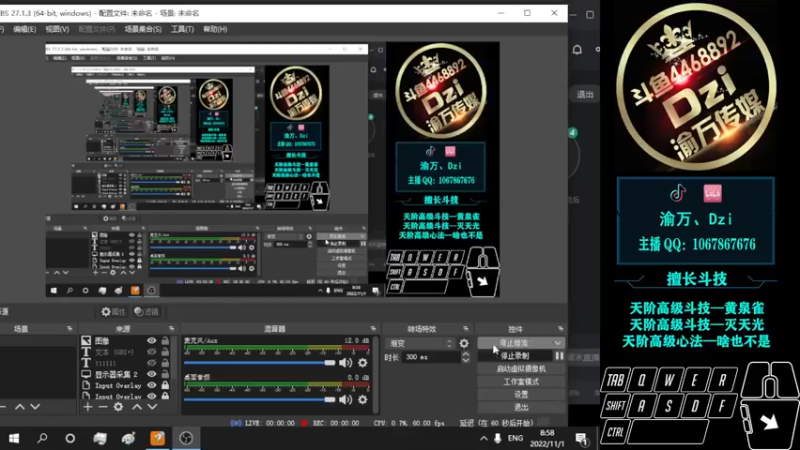The image size is (800, 450).
Task: Undock the 控件 panel via its pop-out icon
Action: tap(560, 329)
